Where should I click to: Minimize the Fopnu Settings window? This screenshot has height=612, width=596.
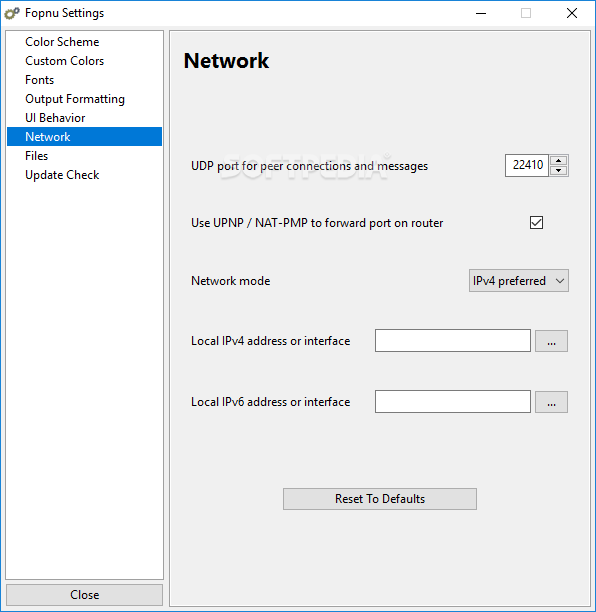pyautogui.click(x=481, y=13)
